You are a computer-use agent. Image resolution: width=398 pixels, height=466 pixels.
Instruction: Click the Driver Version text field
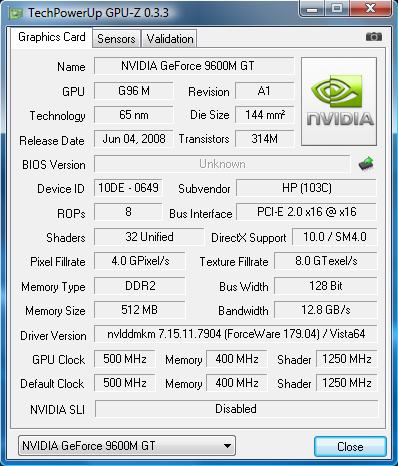point(236,334)
